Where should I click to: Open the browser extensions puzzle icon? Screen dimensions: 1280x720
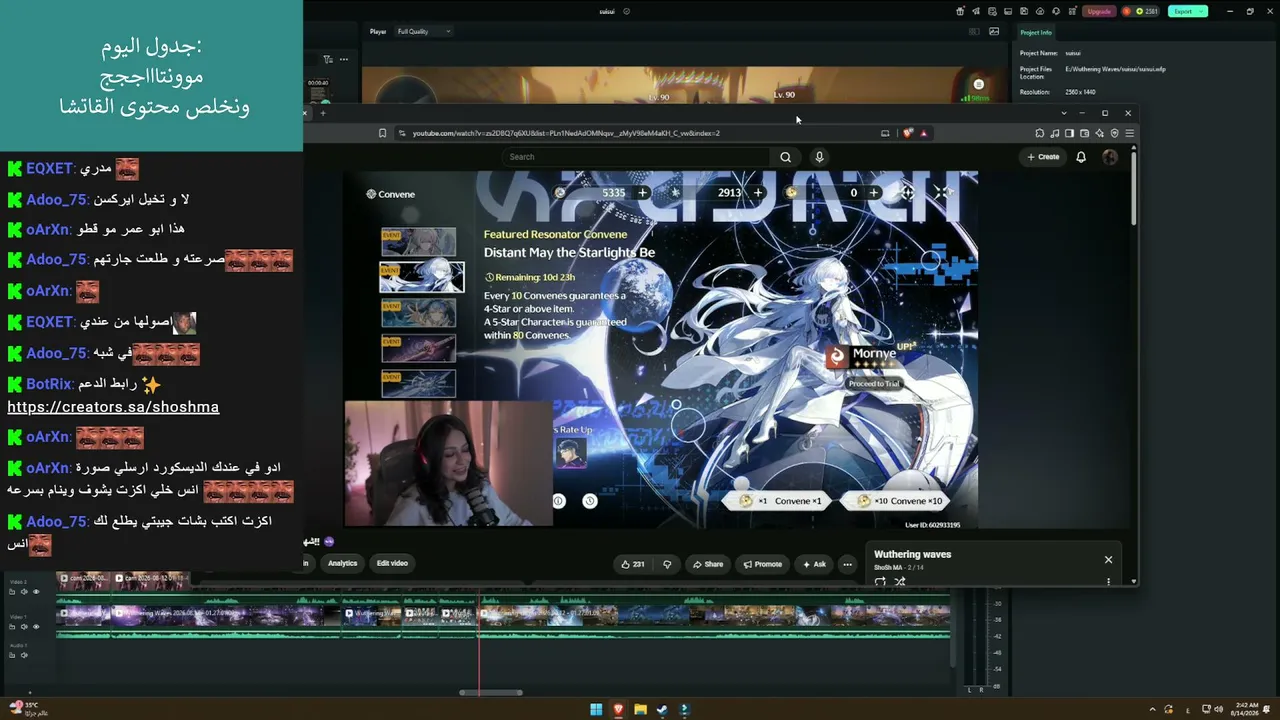[x=1039, y=133]
